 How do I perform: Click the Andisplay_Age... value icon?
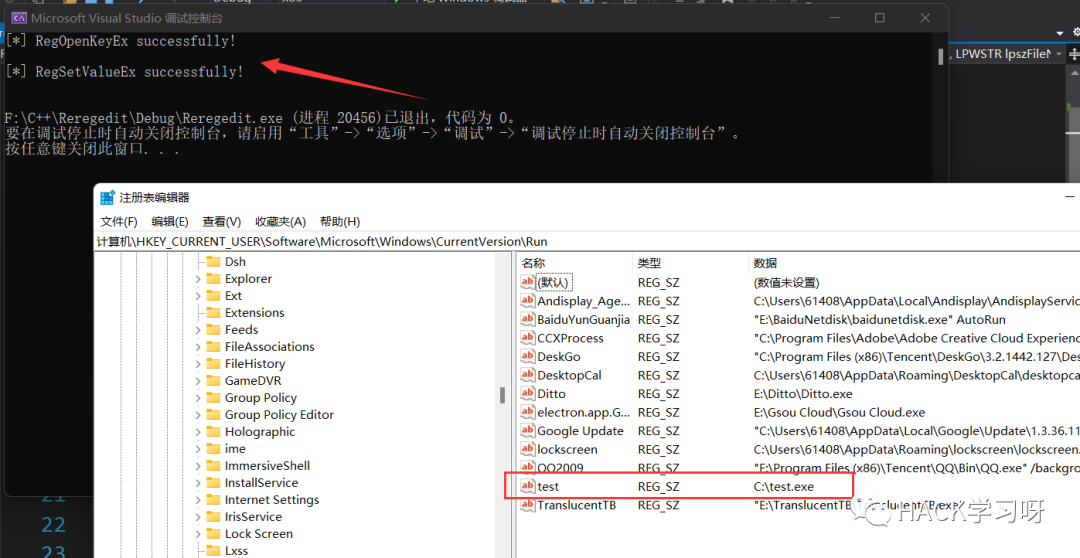pos(528,300)
